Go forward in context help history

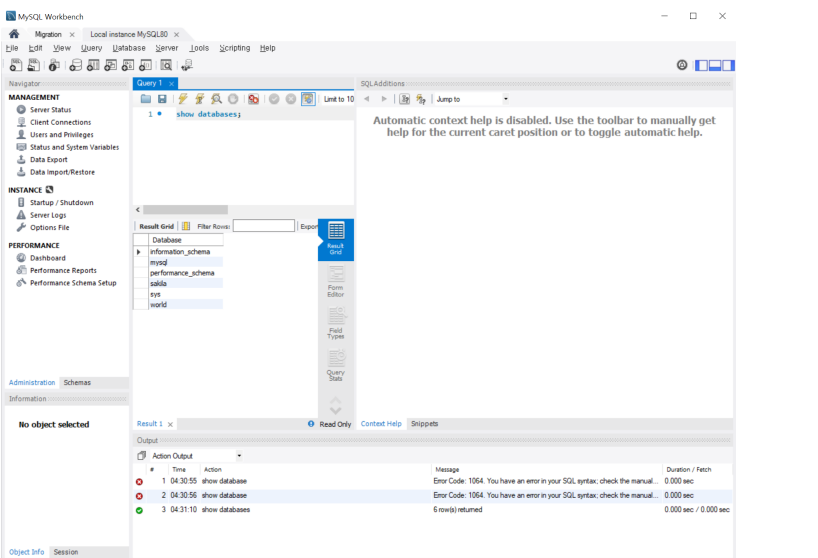tap(384, 99)
